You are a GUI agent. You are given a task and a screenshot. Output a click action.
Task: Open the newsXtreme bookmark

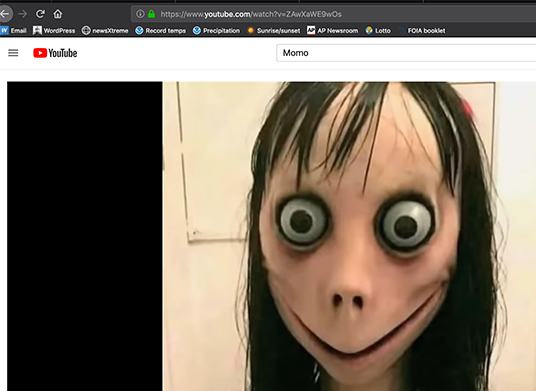105,31
